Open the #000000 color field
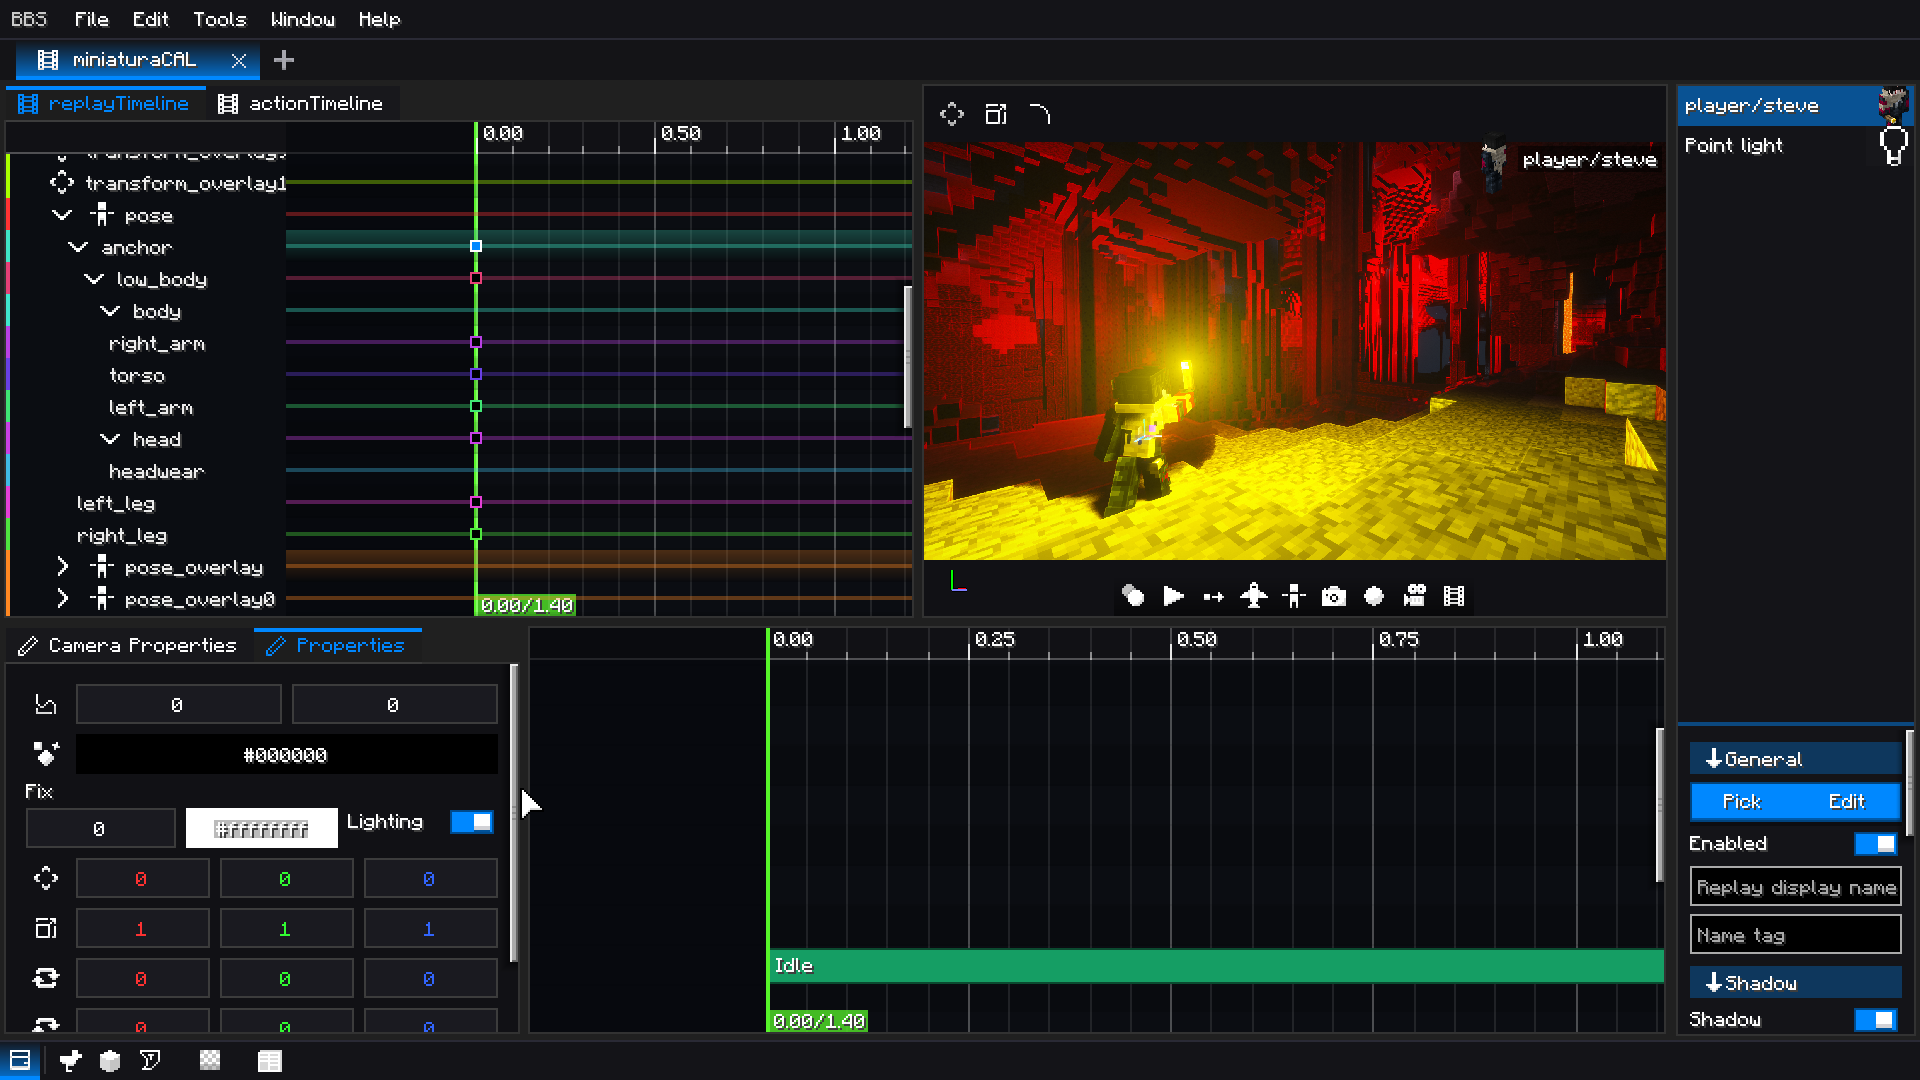Image resolution: width=1920 pixels, height=1080 pixels. [x=286, y=755]
